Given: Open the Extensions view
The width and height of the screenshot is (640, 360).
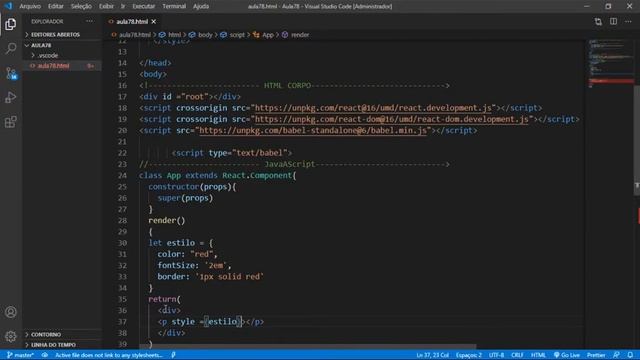Looking at the screenshot, I should 11,122.
